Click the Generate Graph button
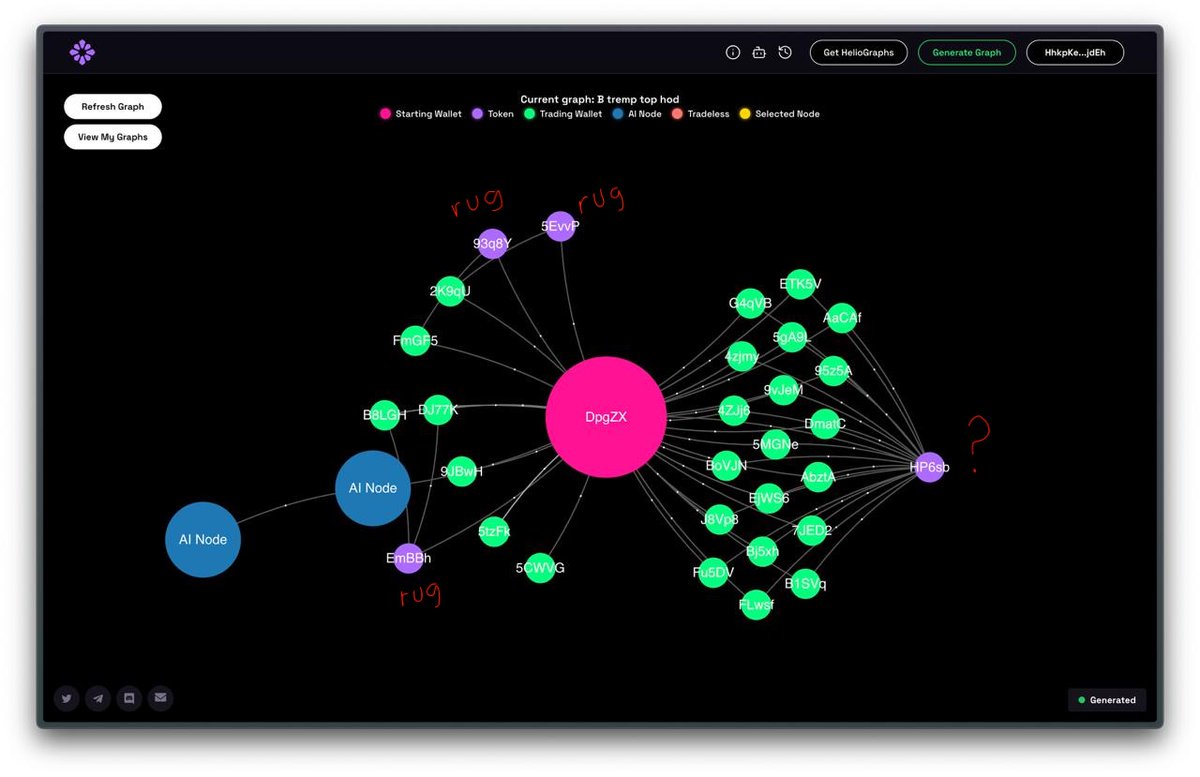1200x777 pixels. pos(966,52)
